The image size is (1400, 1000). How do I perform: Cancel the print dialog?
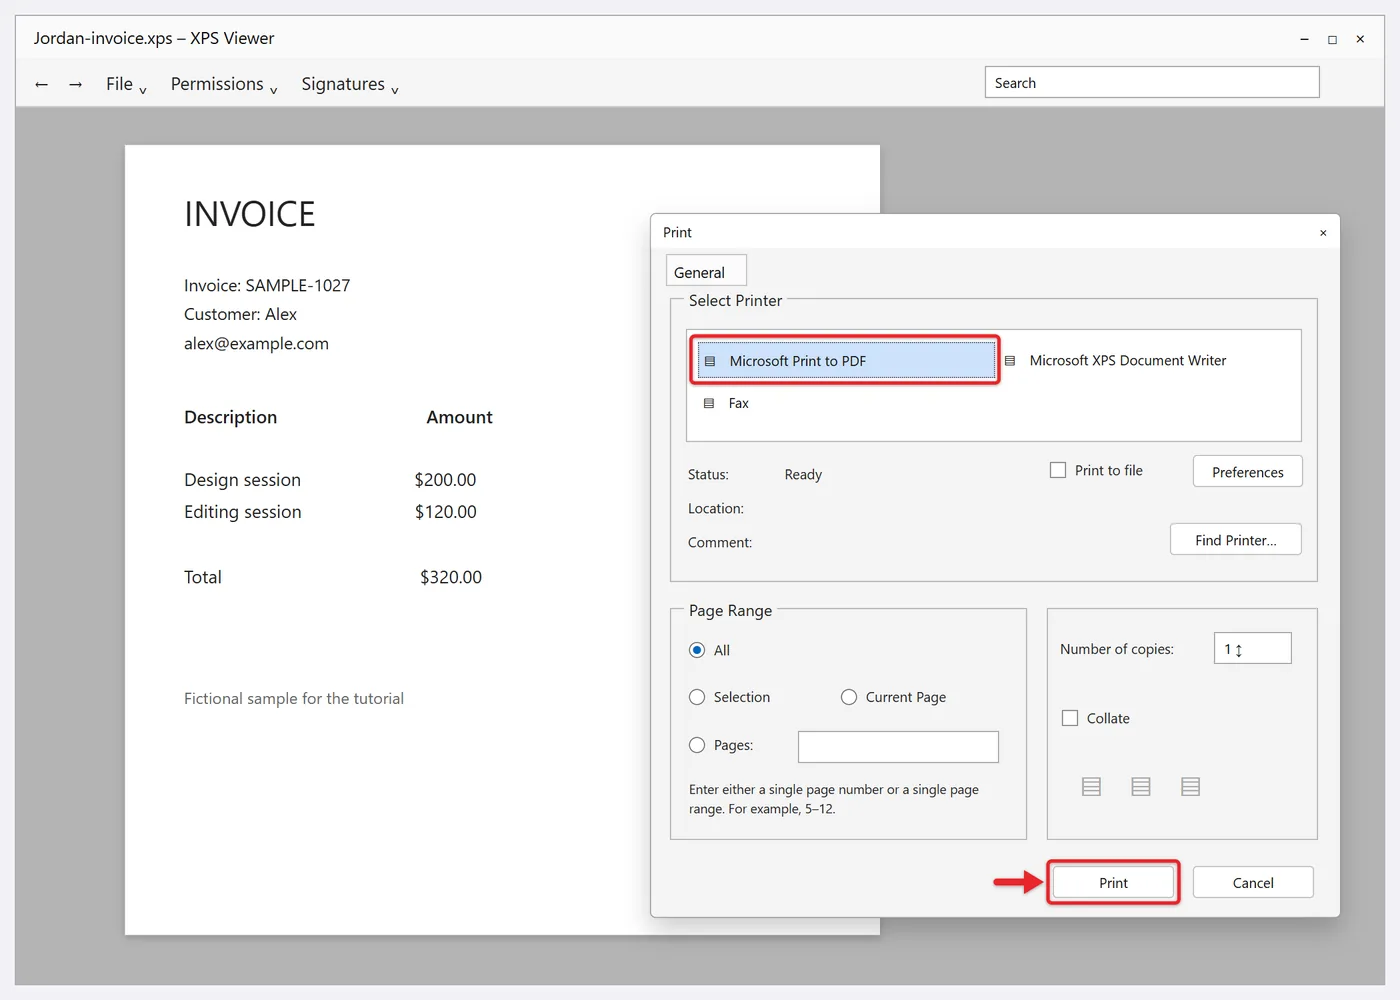tap(1253, 882)
